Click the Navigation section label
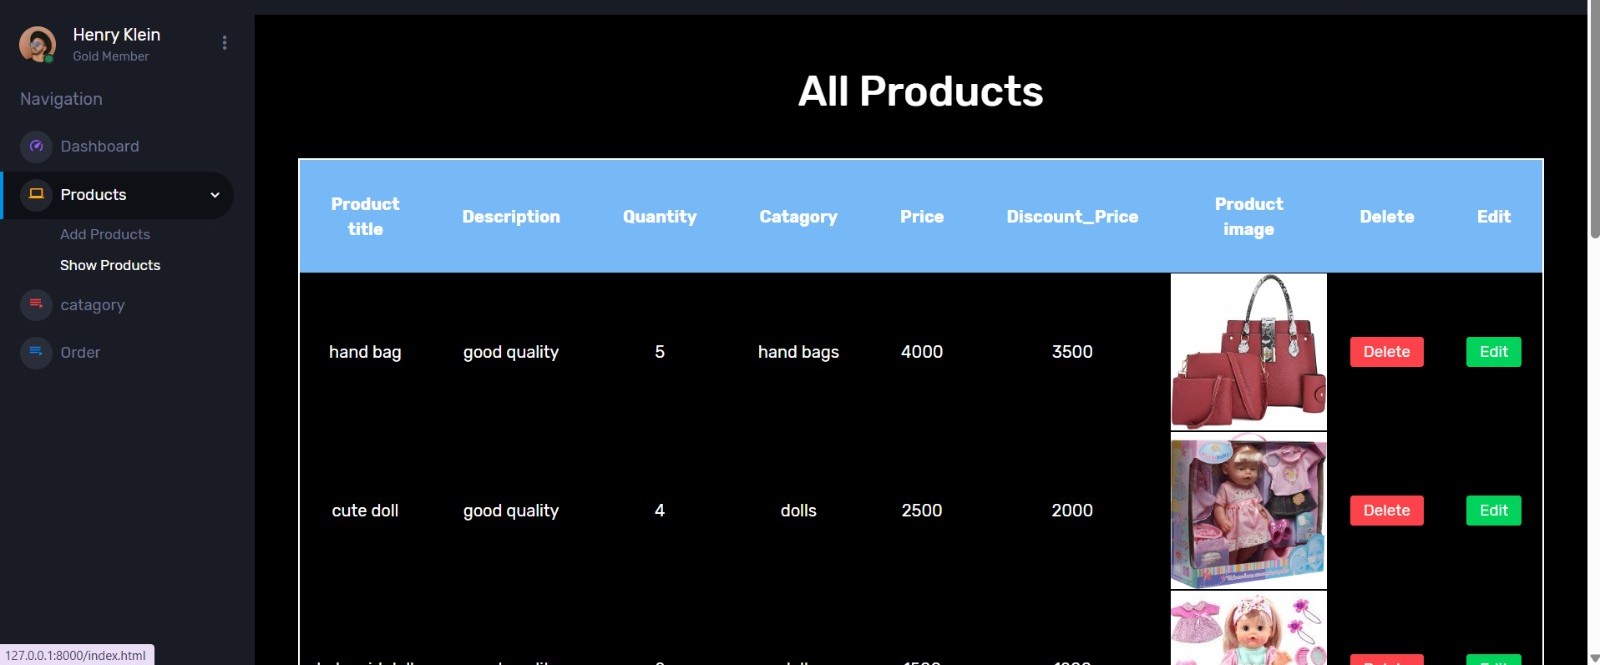 (x=61, y=99)
